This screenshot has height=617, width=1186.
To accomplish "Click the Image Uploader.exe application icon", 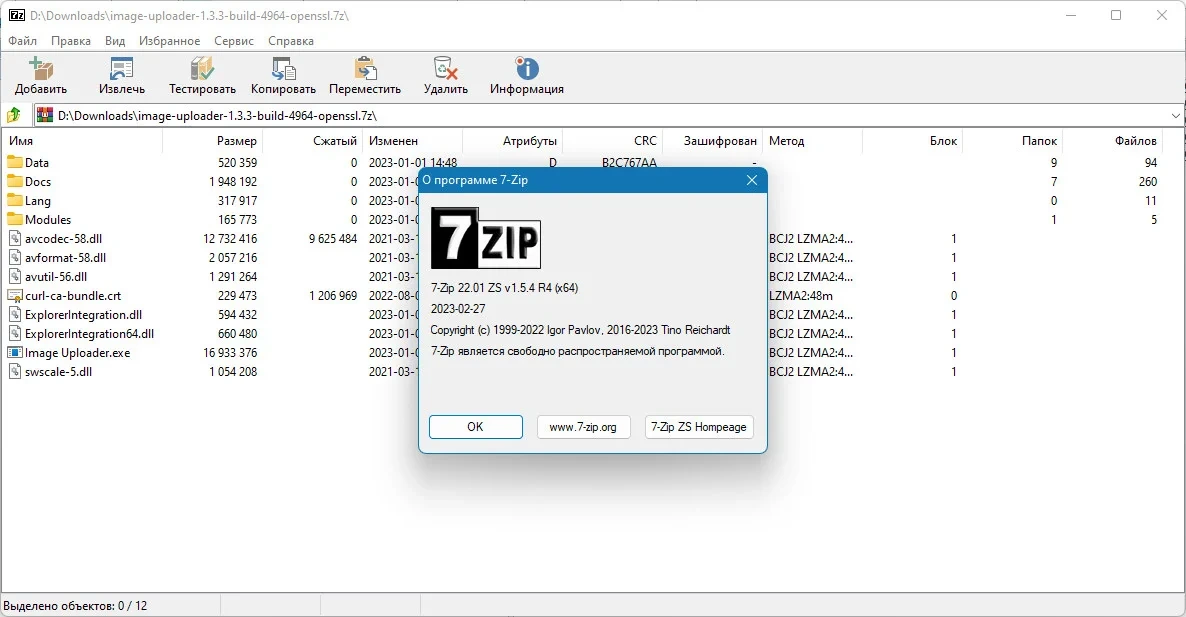I will point(14,352).
